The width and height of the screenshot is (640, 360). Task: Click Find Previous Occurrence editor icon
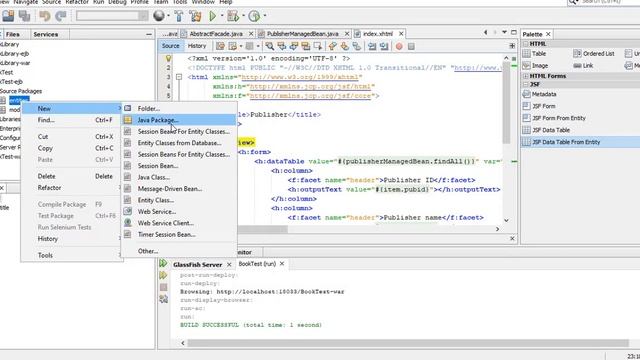tap(282, 46)
